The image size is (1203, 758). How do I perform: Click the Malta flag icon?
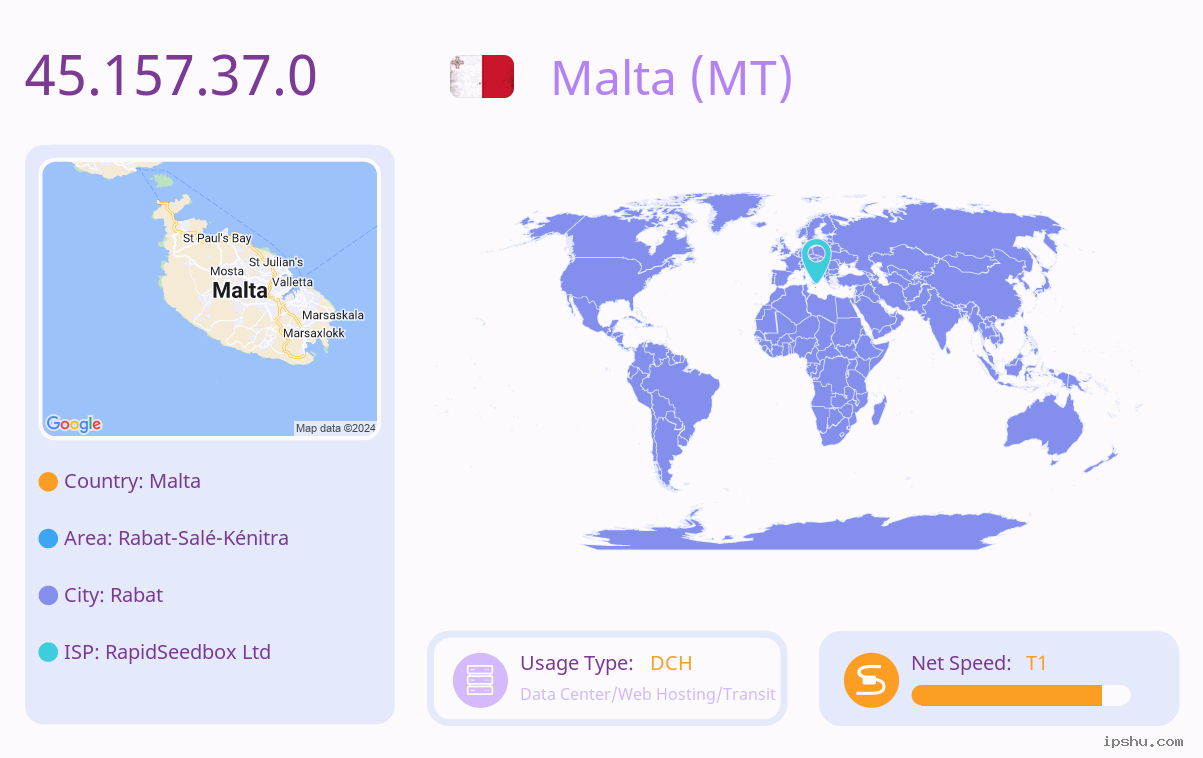[x=482, y=77]
